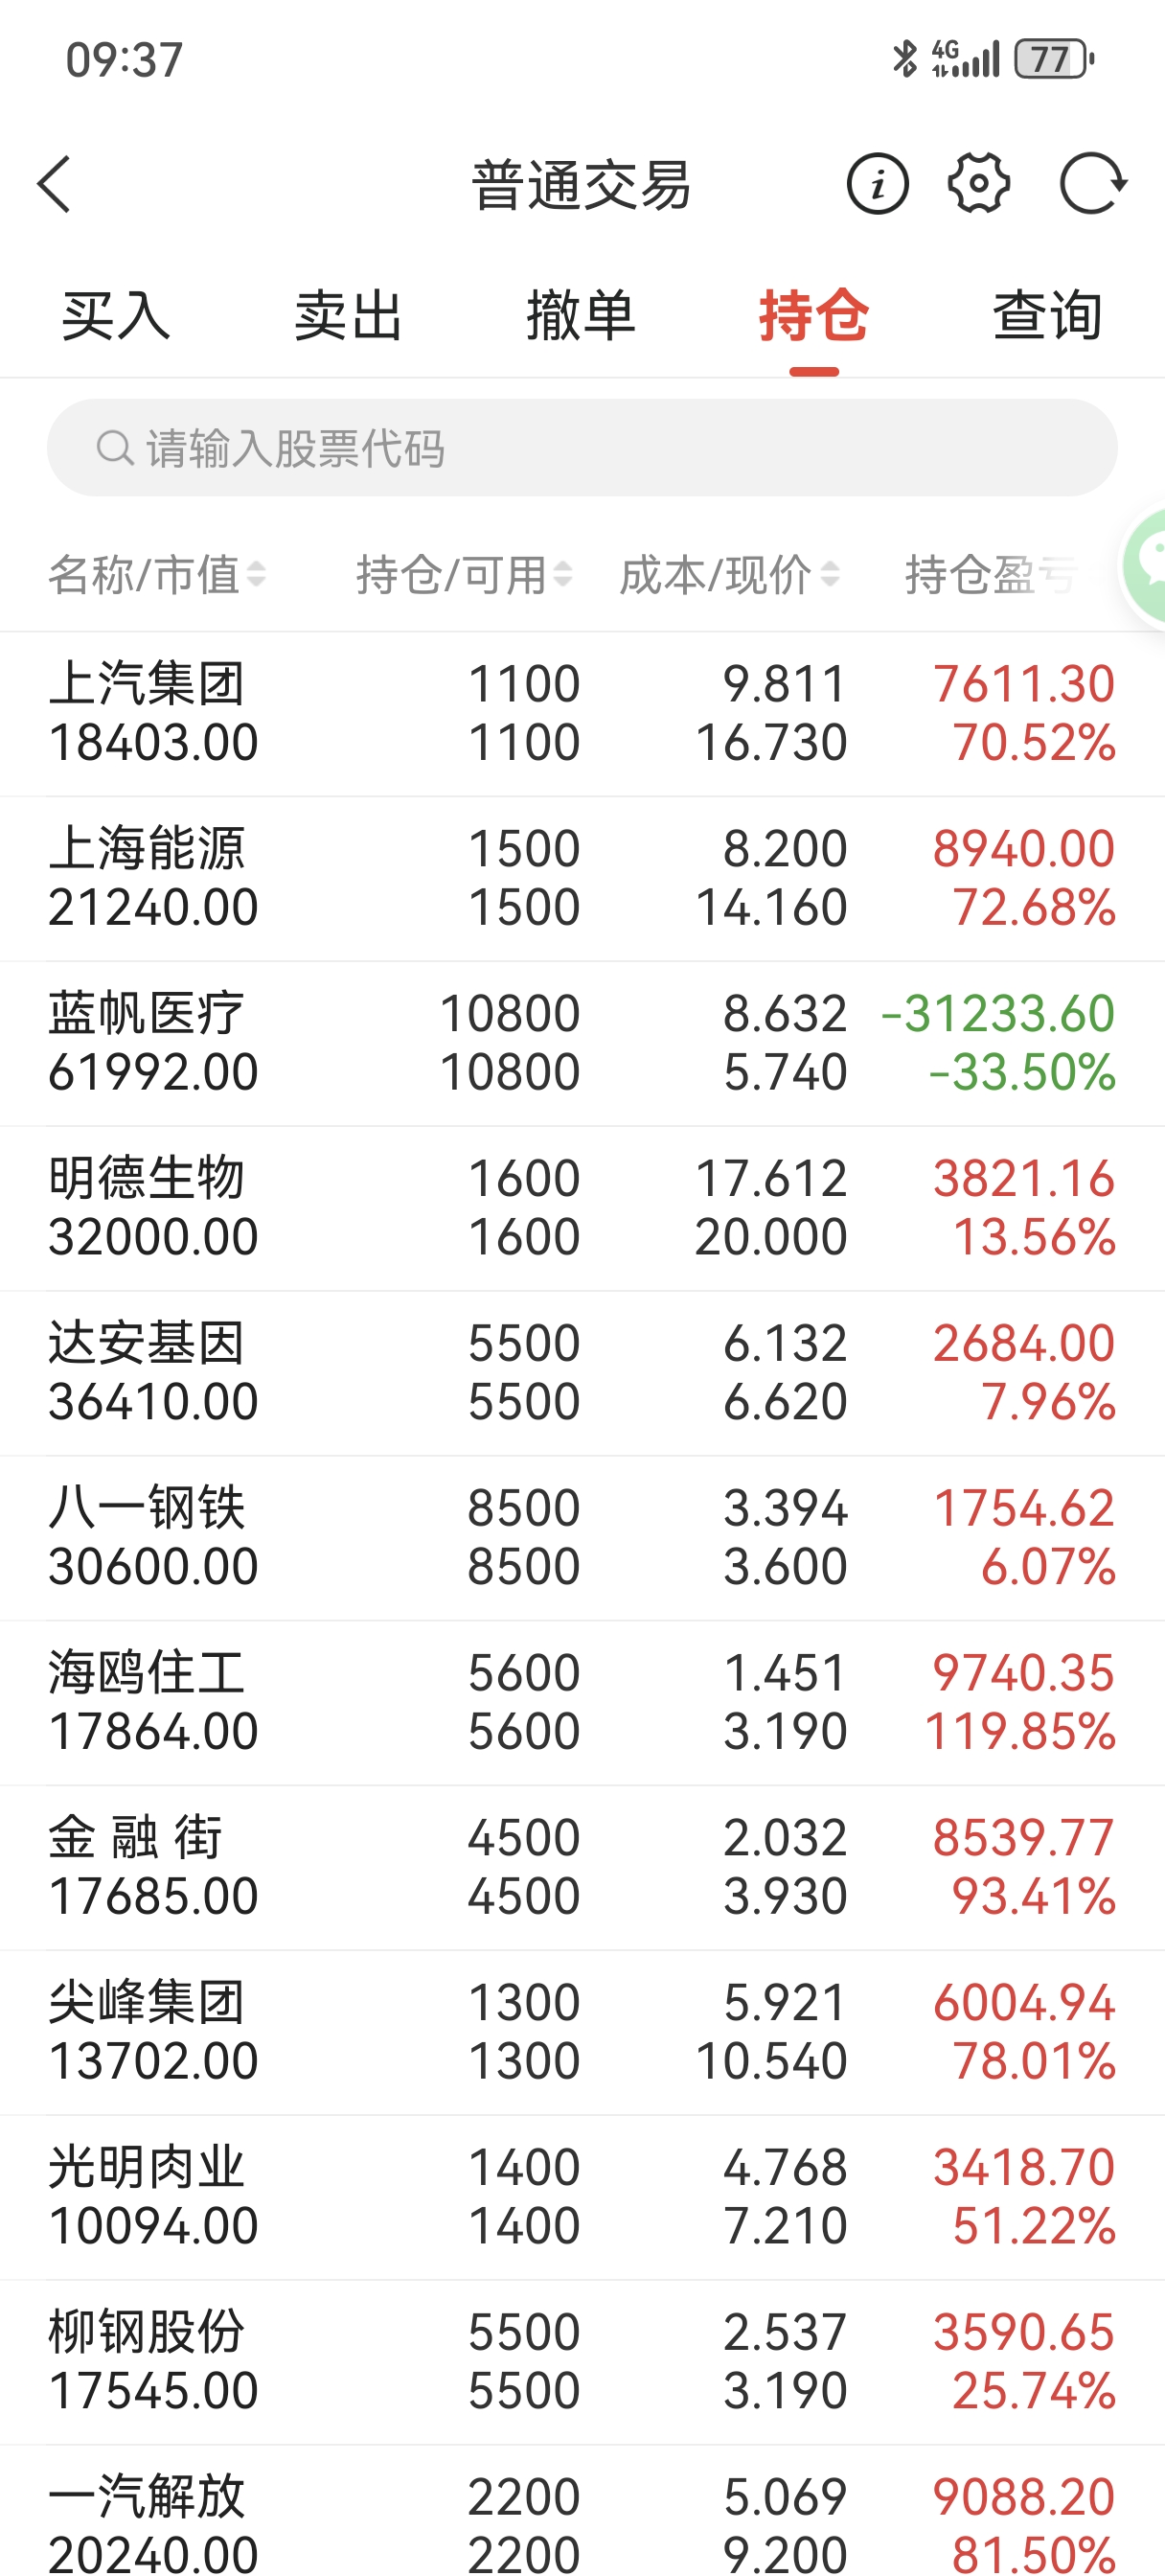
Task: Sort by 持仓/可用 column
Action: point(464,575)
